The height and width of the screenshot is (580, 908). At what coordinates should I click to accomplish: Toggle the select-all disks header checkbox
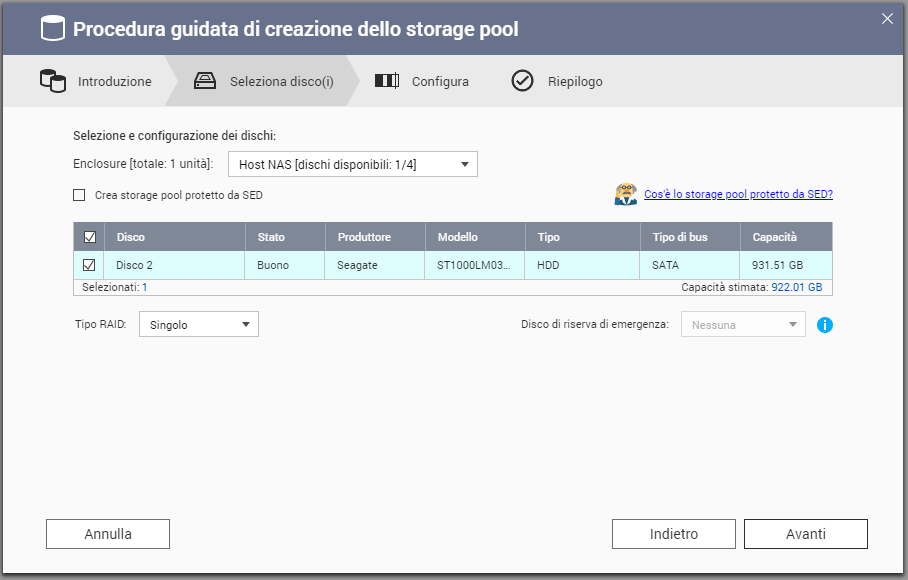click(89, 237)
